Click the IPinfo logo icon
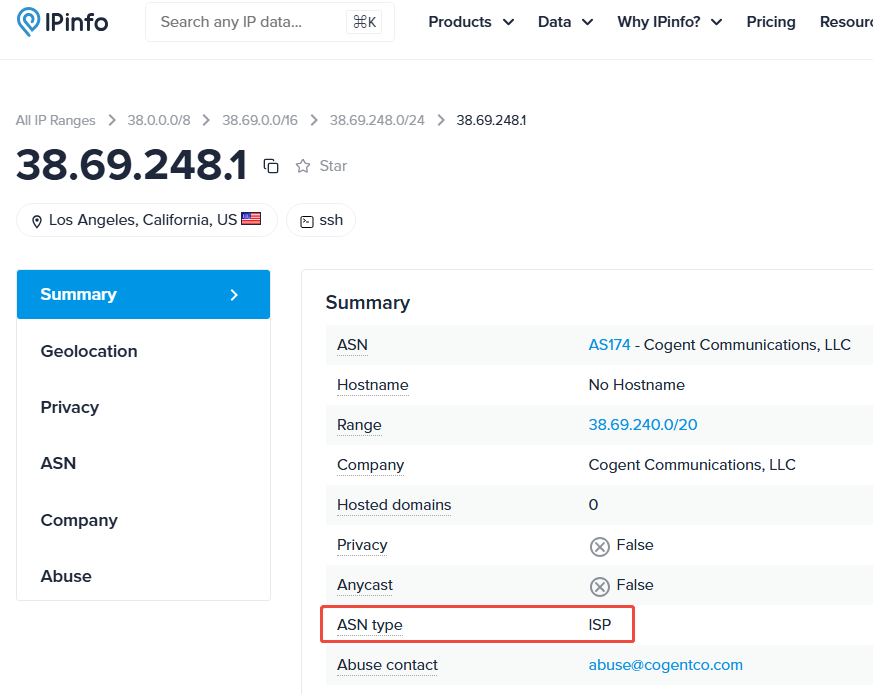The image size is (873, 694). click(x=30, y=22)
